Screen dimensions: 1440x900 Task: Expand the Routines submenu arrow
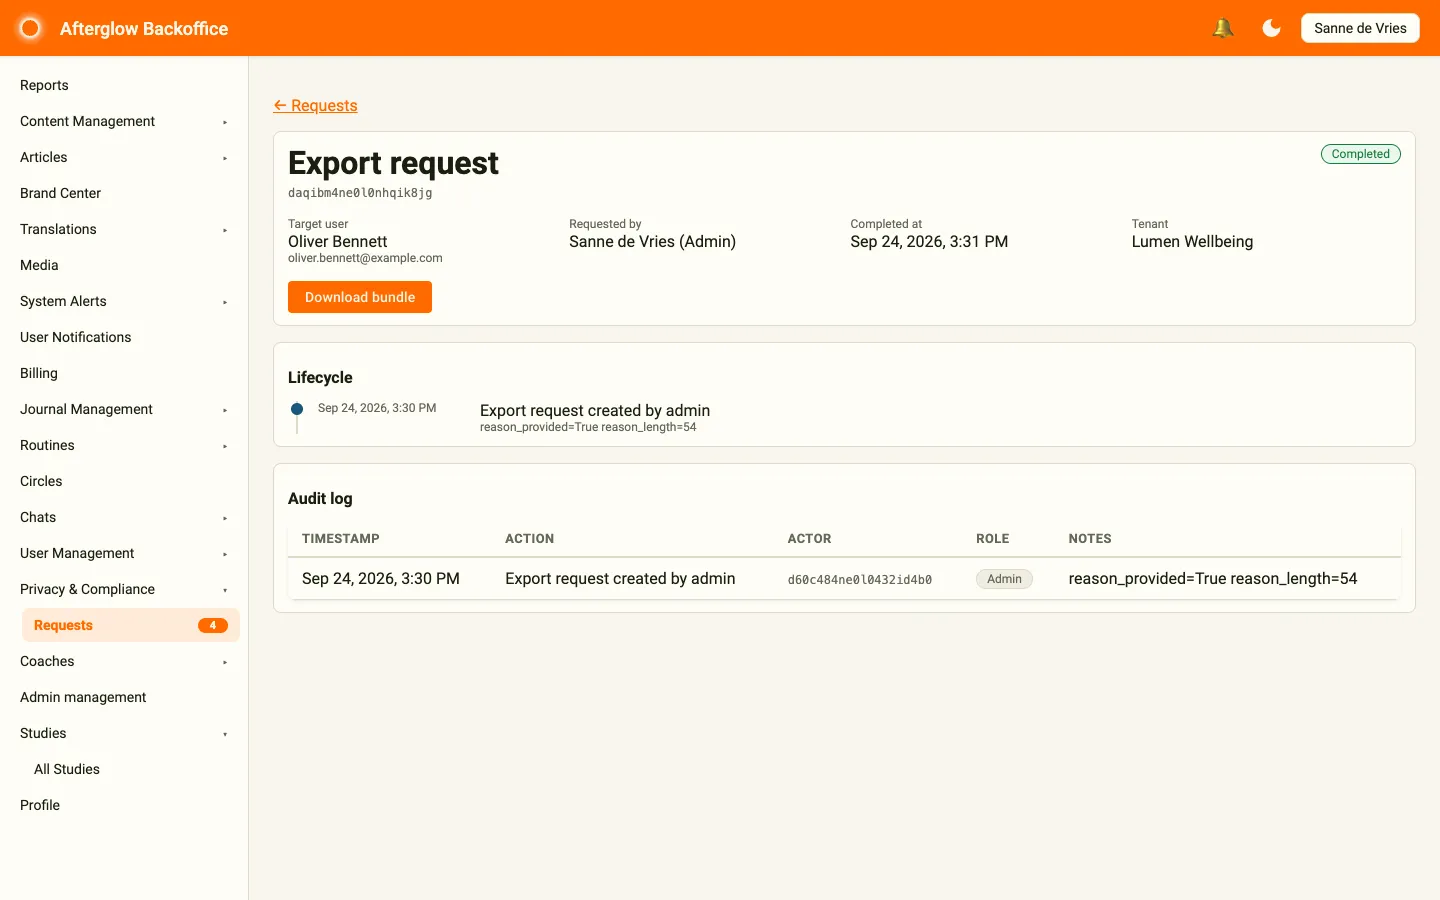pos(225,446)
